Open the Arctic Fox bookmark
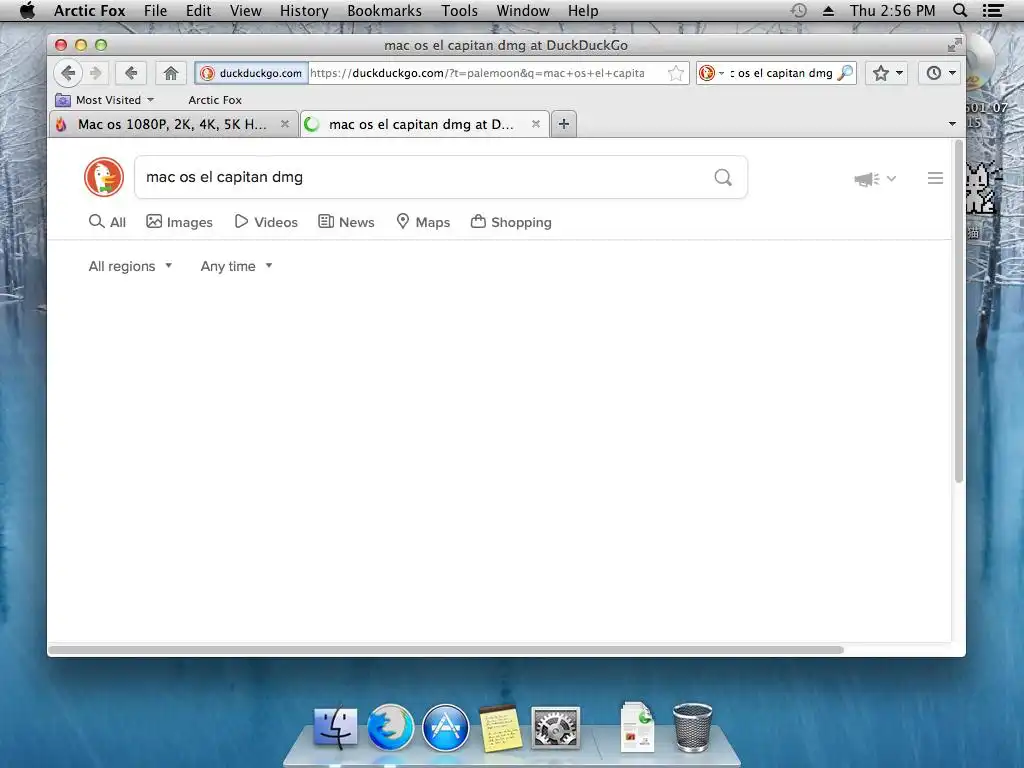 pyautogui.click(x=215, y=100)
